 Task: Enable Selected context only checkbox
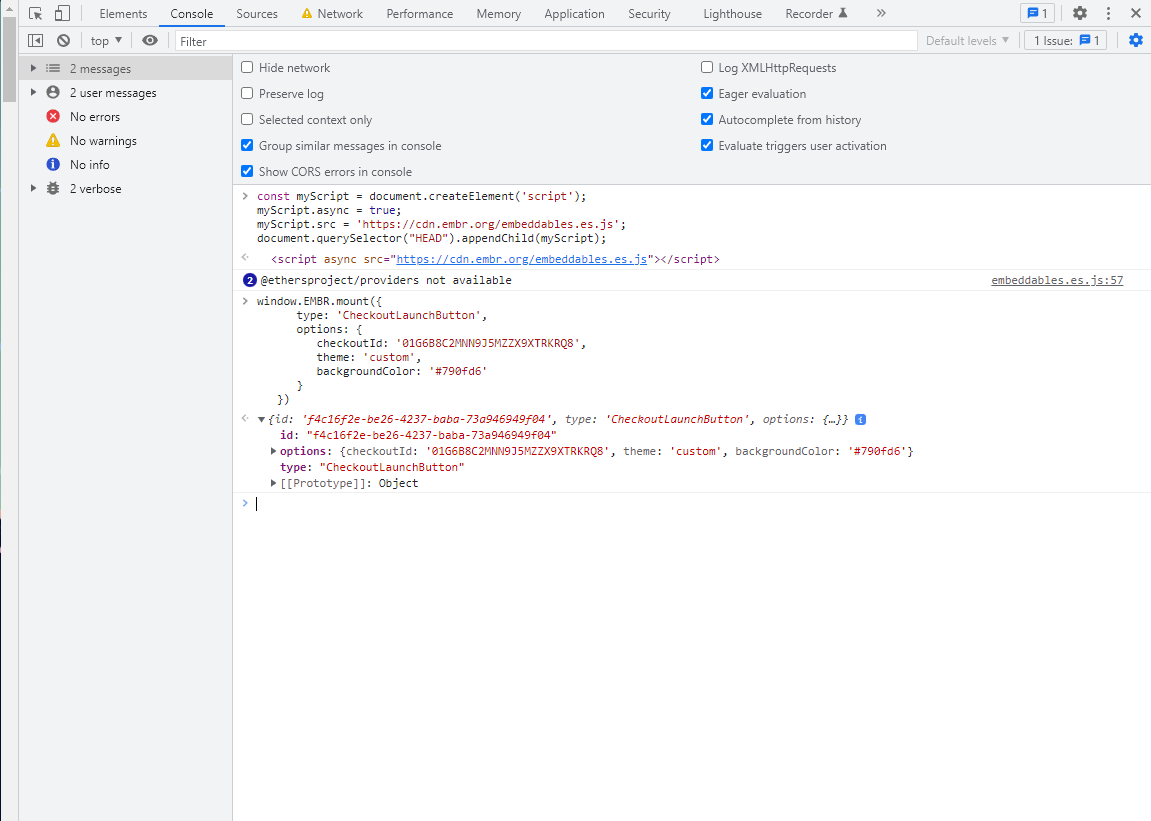click(247, 119)
